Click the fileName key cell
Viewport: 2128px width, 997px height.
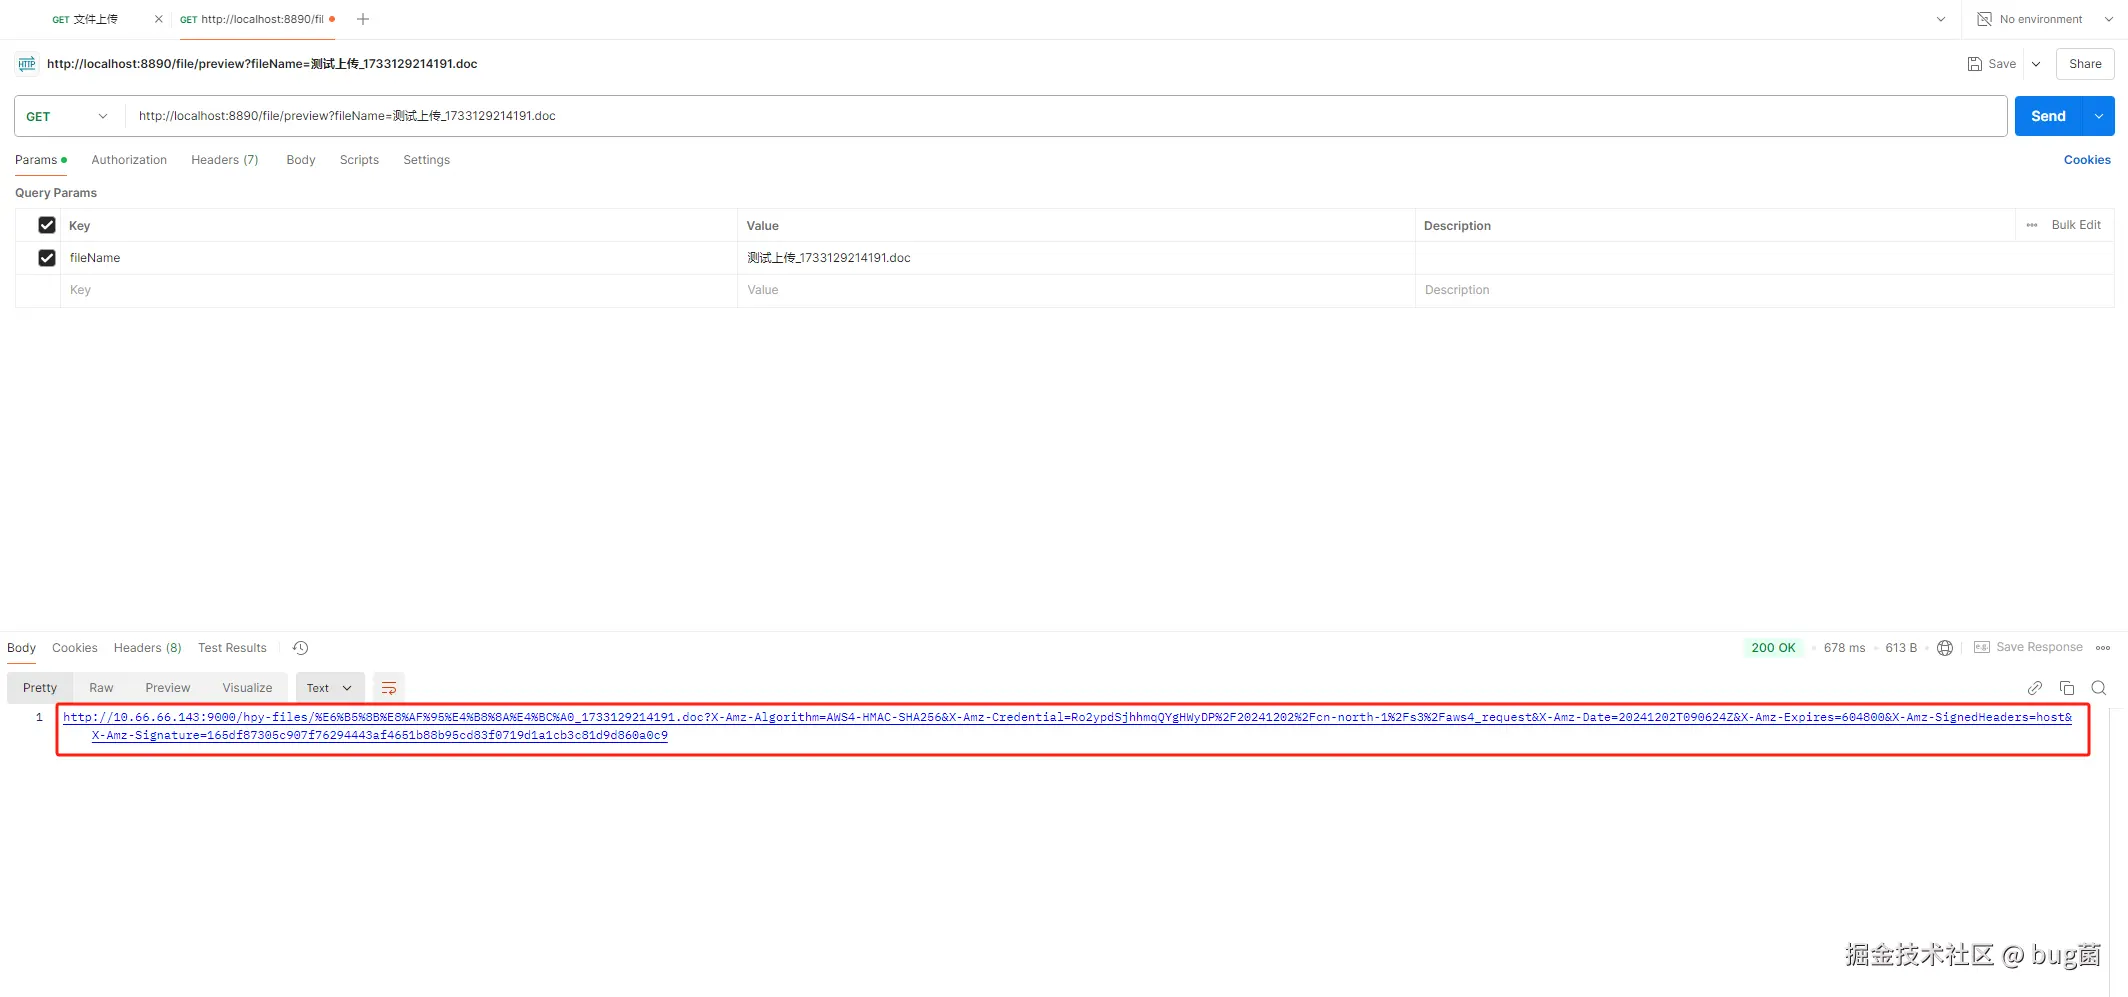(x=398, y=258)
